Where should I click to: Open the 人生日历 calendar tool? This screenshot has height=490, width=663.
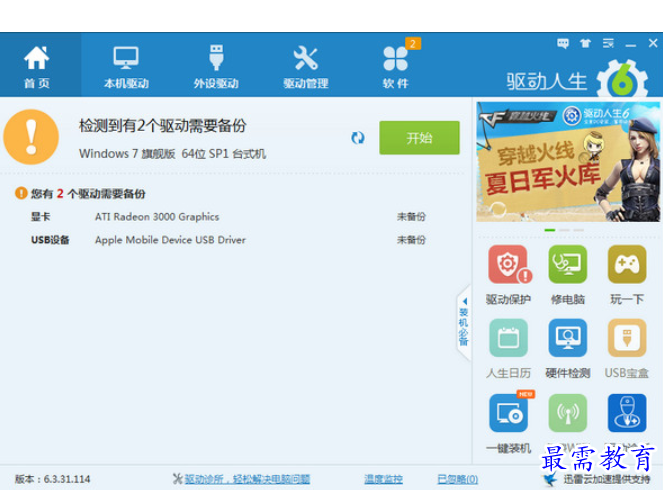tap(508, 348)
